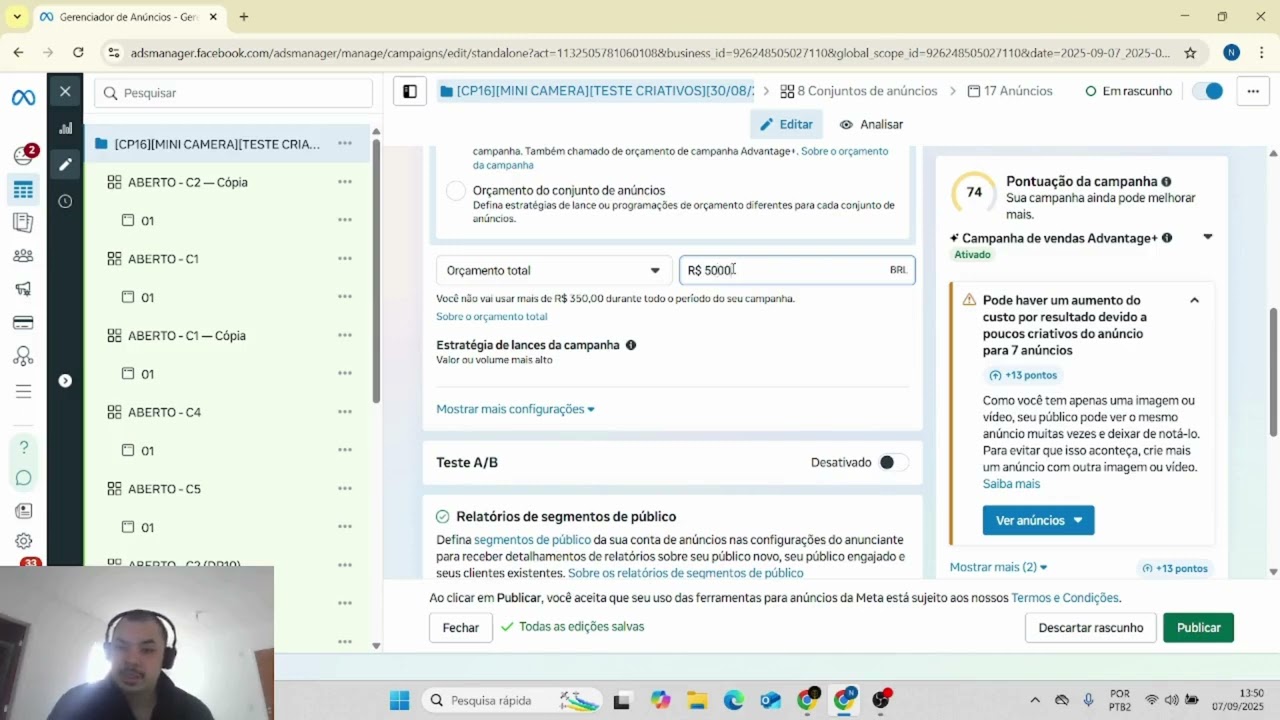Collapse the cost increase warning card

[1194, 300]
